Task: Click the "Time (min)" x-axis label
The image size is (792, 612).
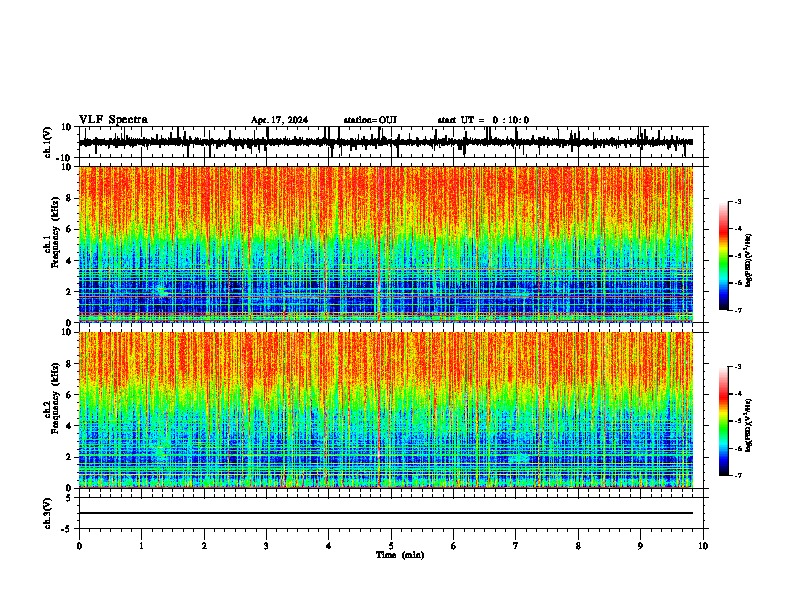Action: [400, 555]
